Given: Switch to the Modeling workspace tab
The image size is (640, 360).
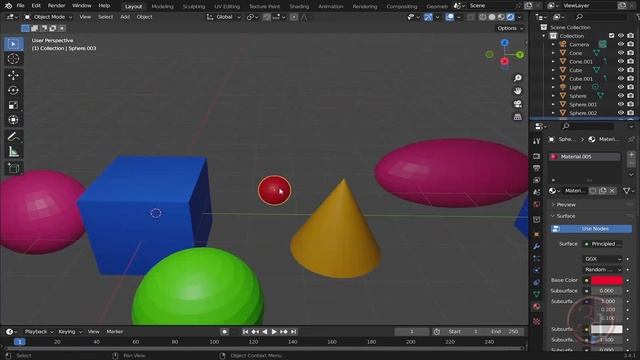Looking at the screenshot, I should [x=162, y=7].
